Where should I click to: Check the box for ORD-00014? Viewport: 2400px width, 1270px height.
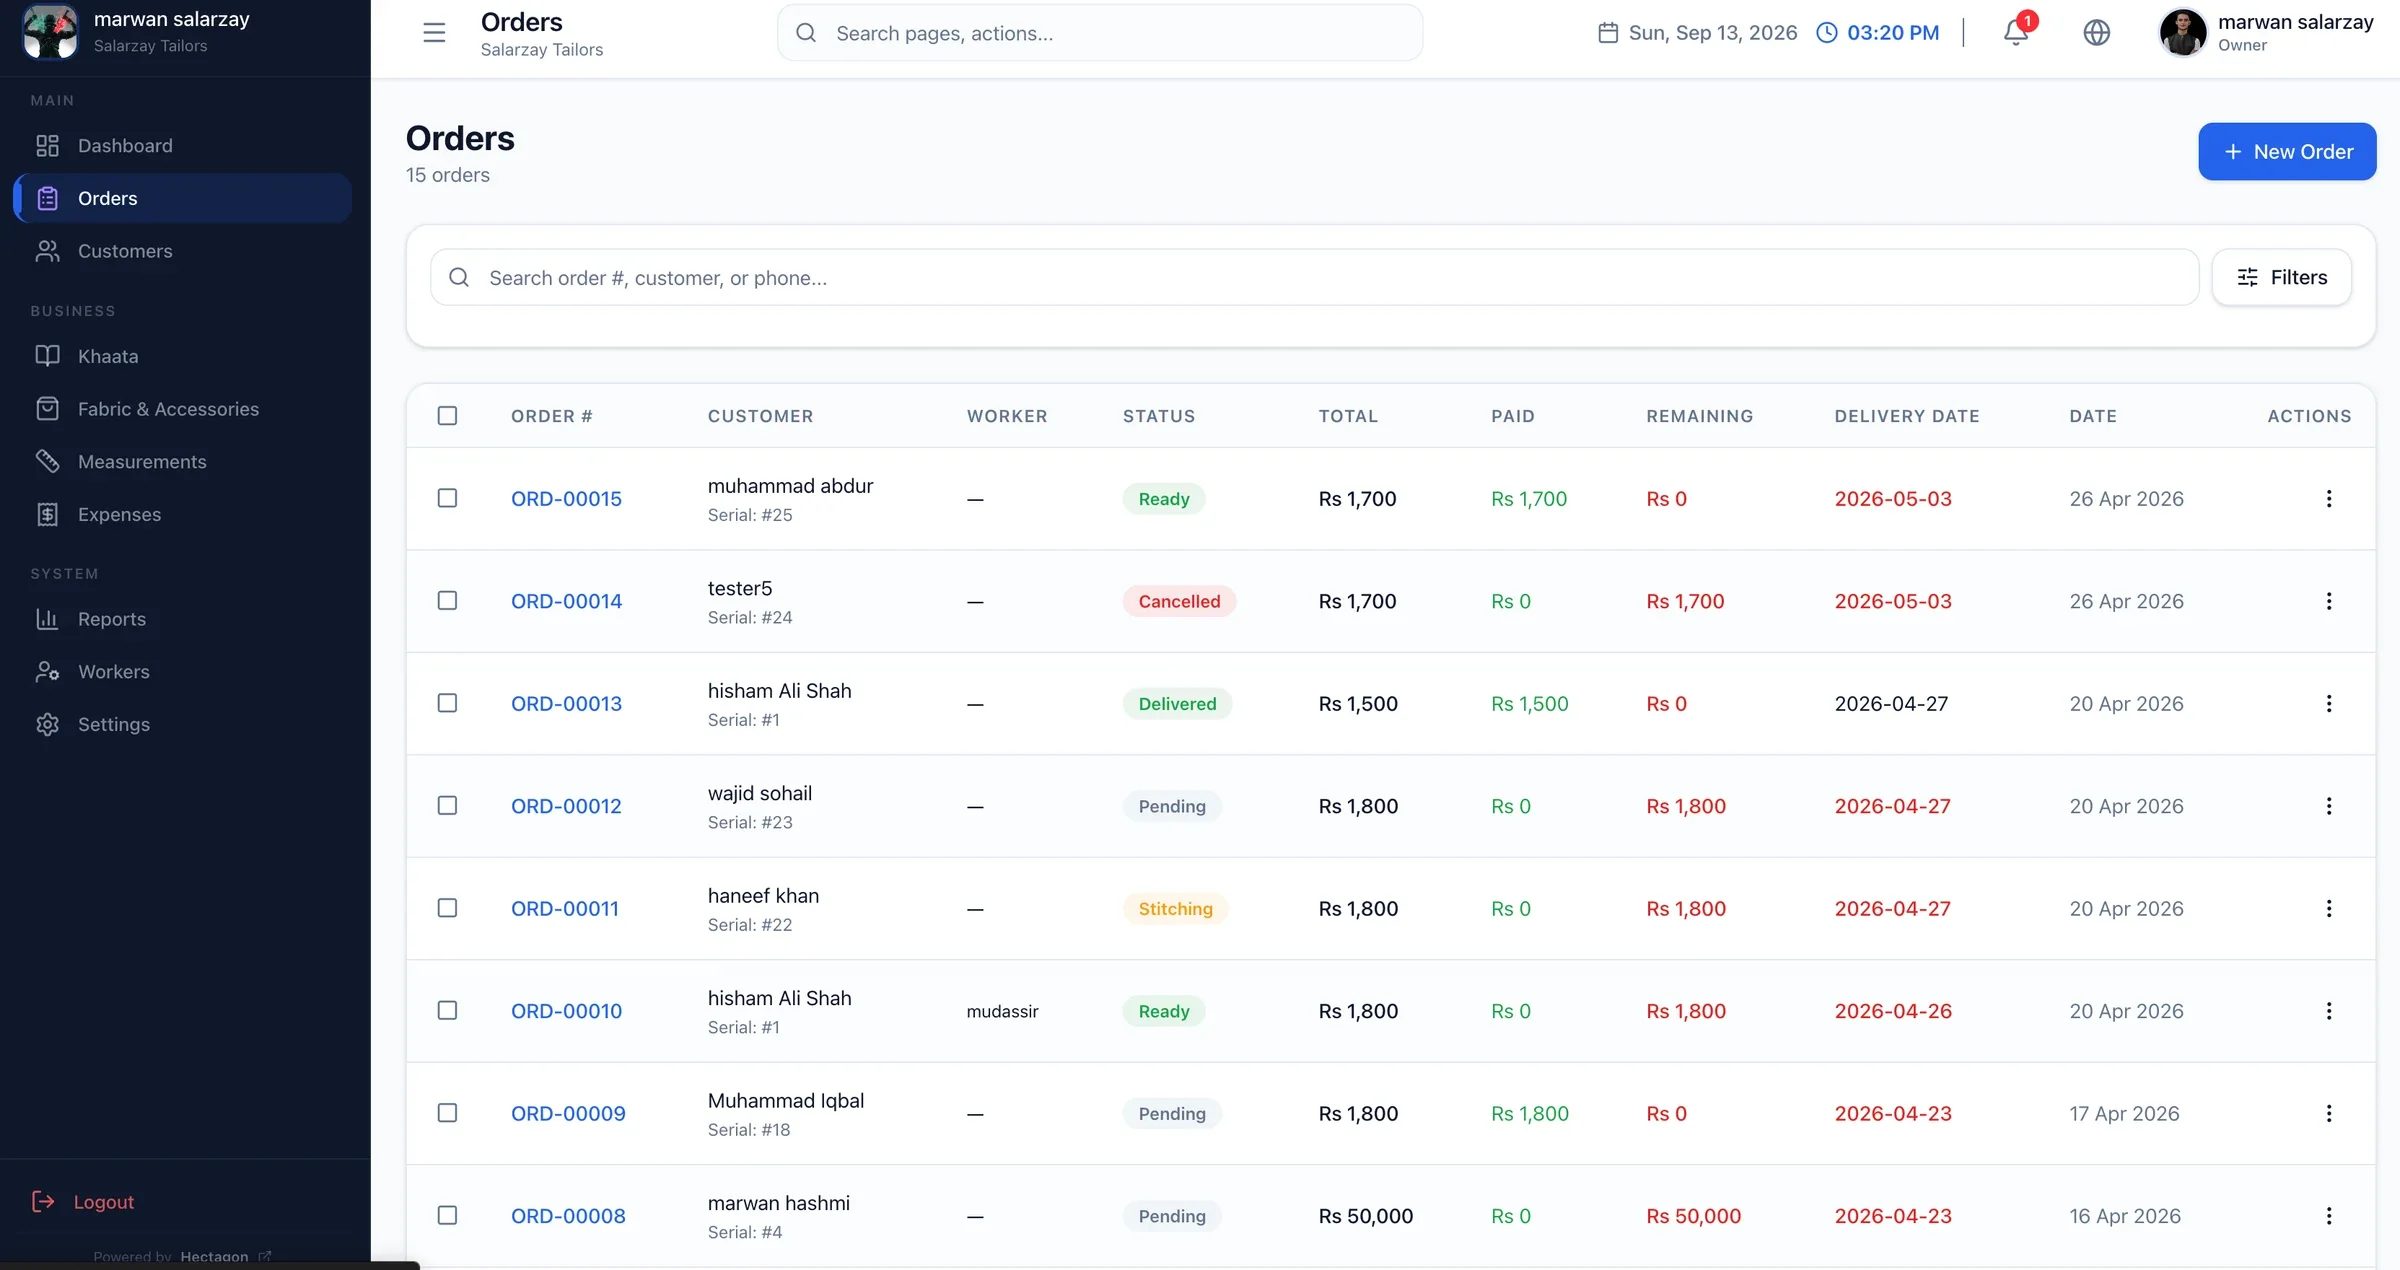pos(447,600)
